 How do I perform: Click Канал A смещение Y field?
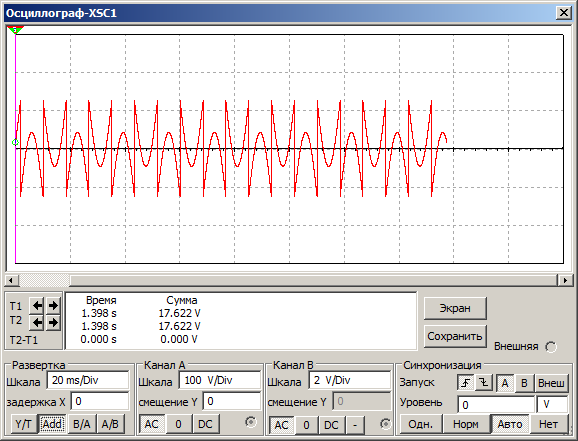[231, 401]
